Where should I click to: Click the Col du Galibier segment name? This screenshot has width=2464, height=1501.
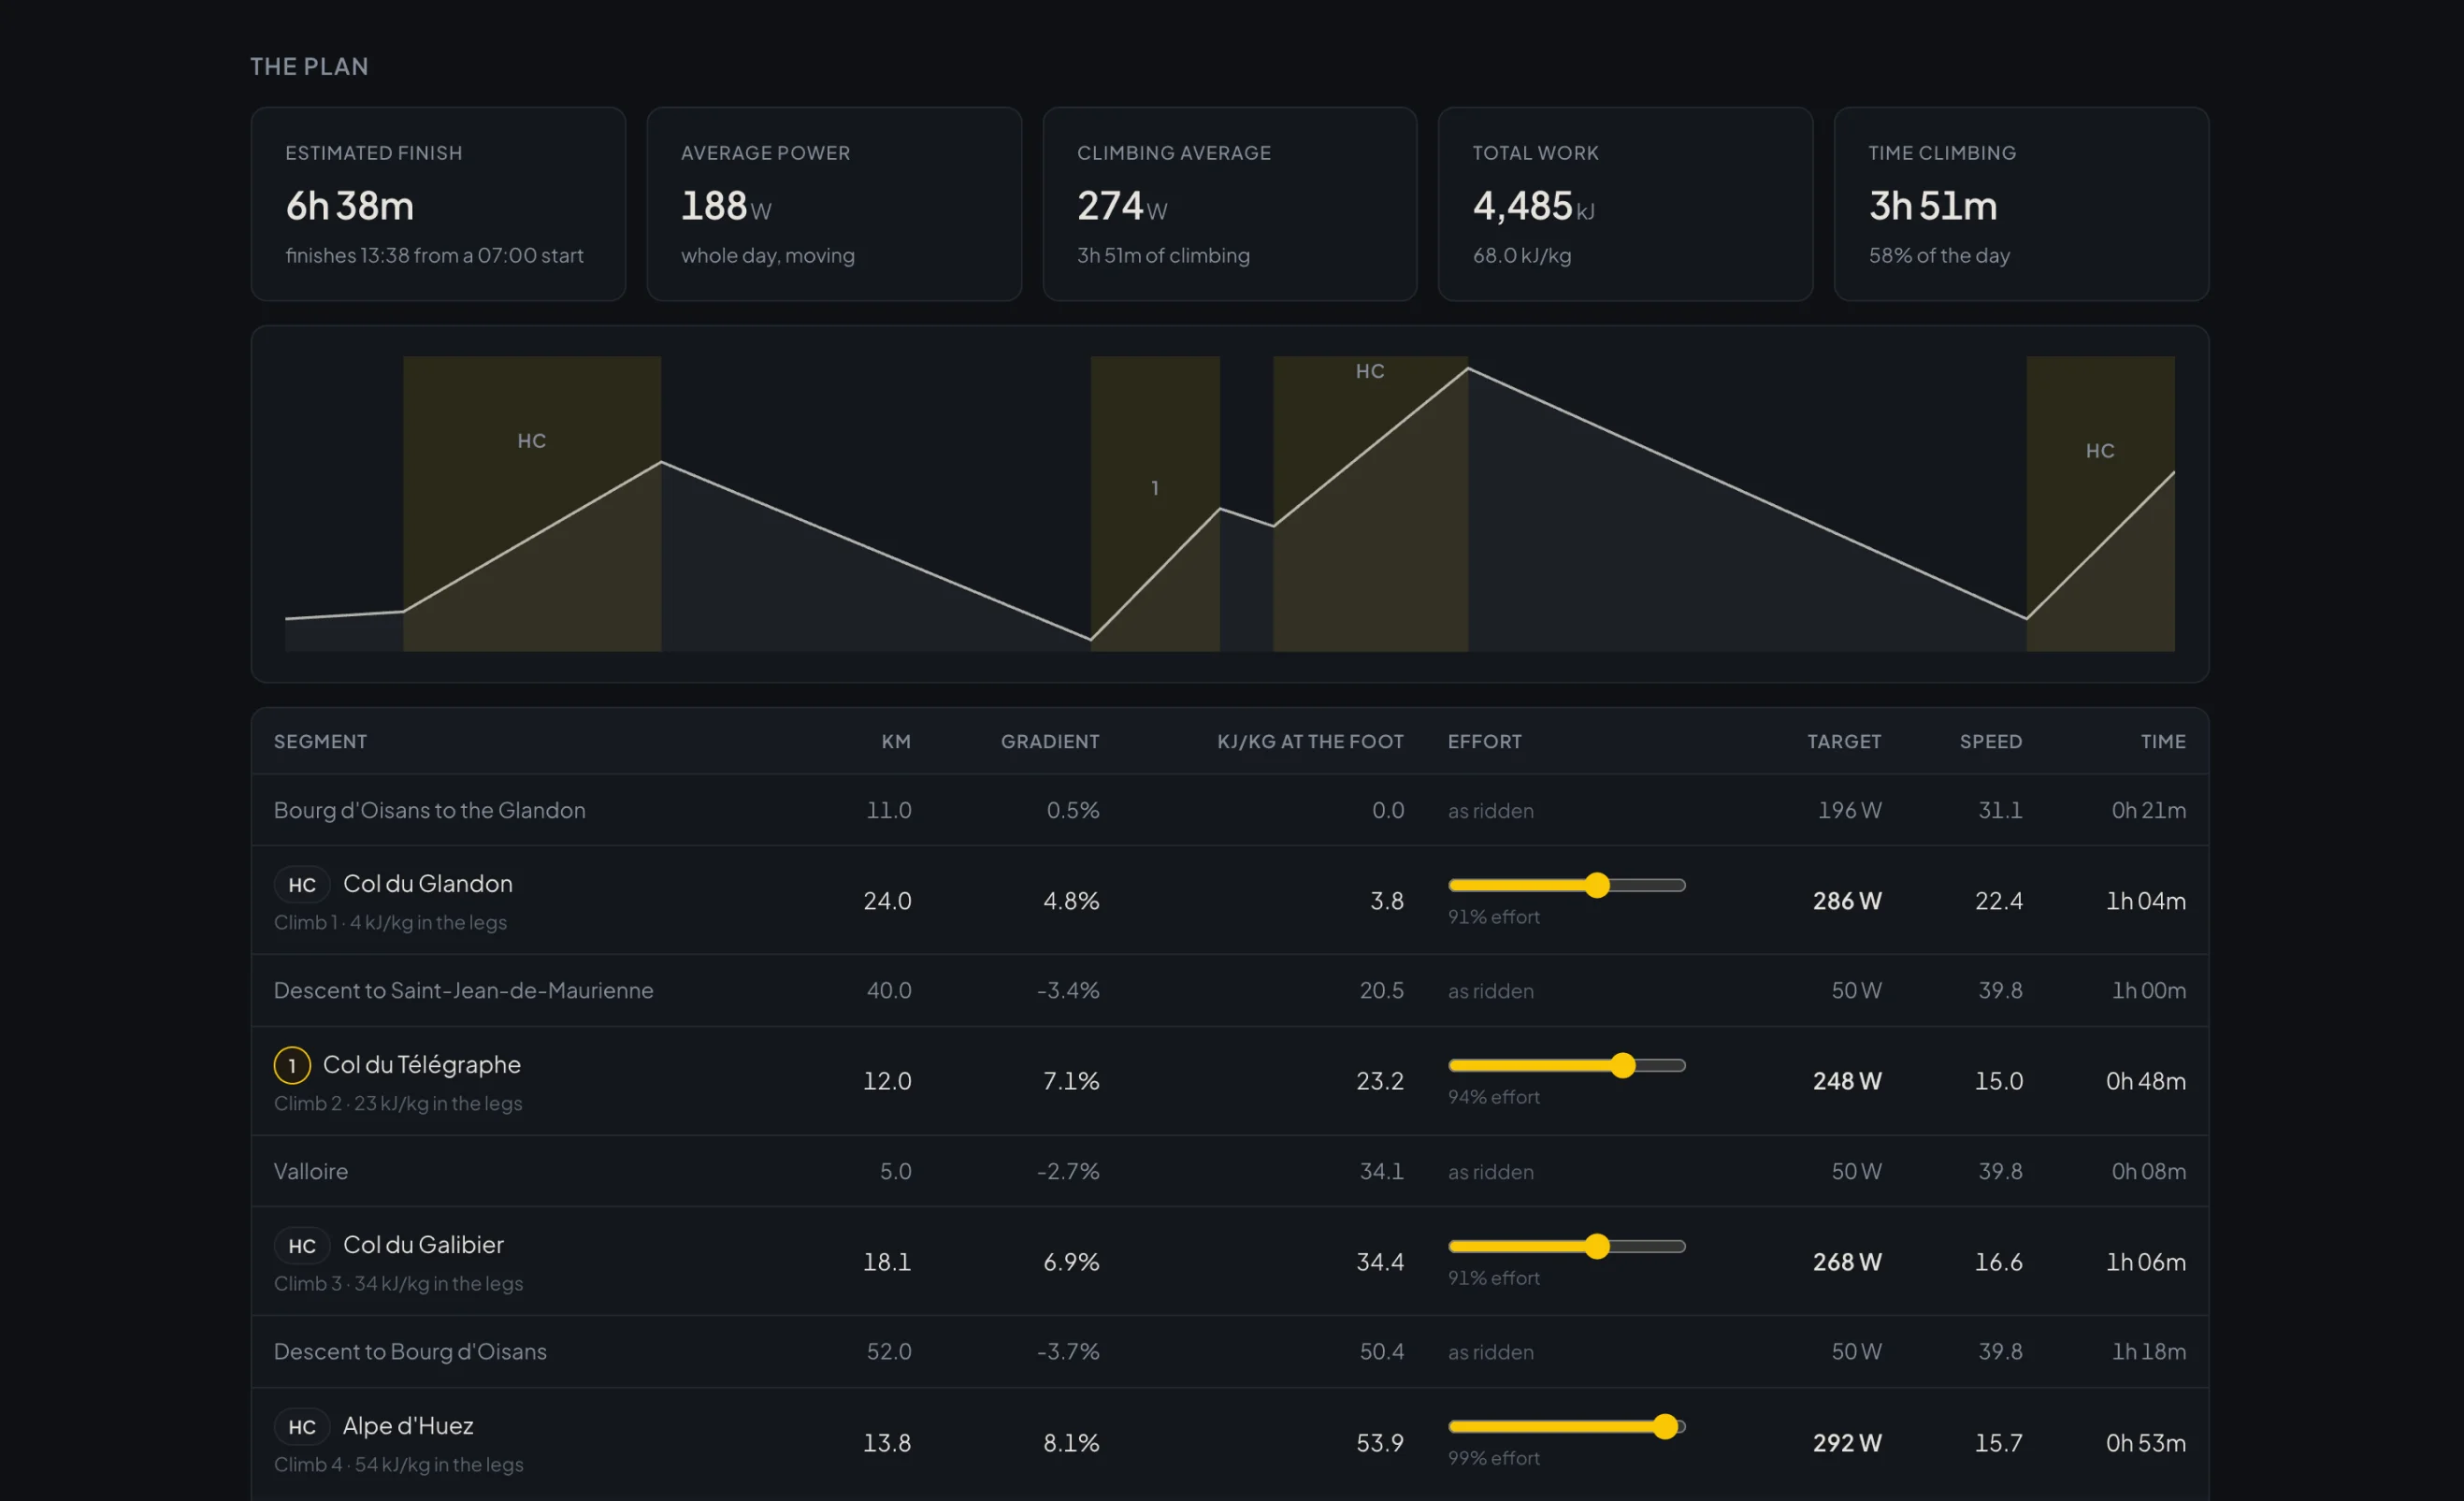pyautogui.click(x=423, y=1245)
